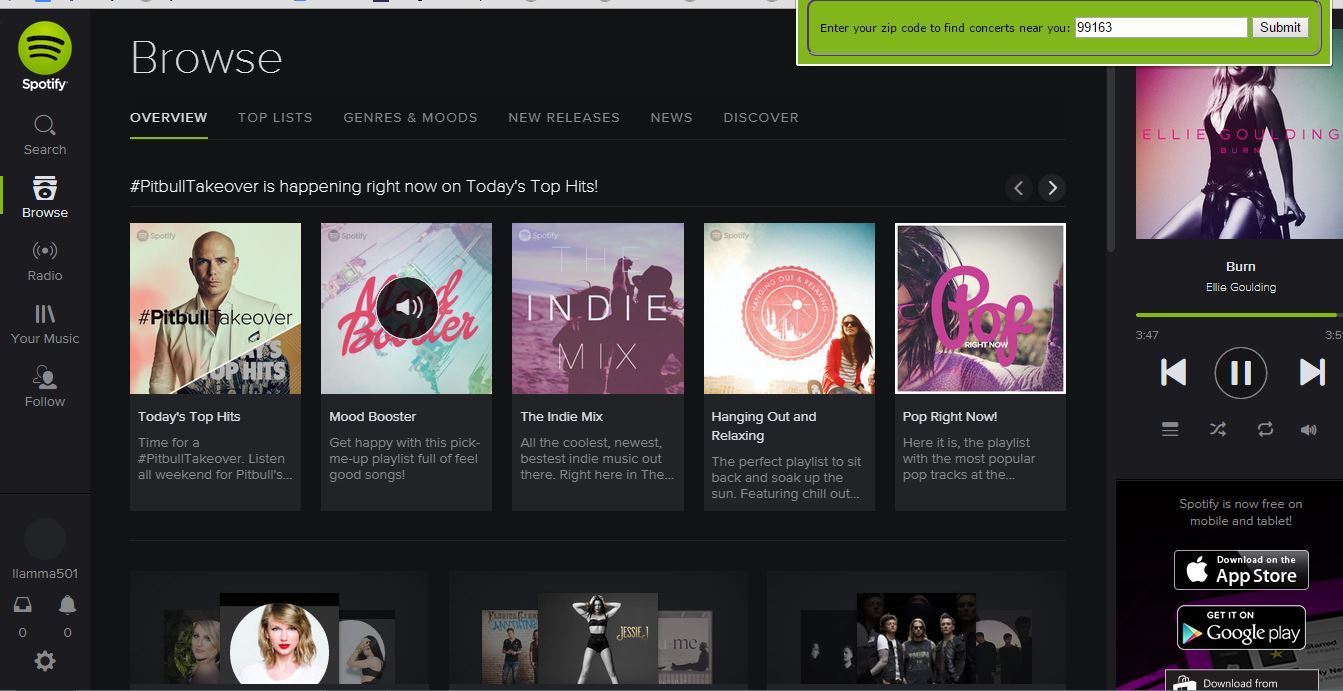Open Radio from the sidebar

pyautogui.click(x=45, y=261)
